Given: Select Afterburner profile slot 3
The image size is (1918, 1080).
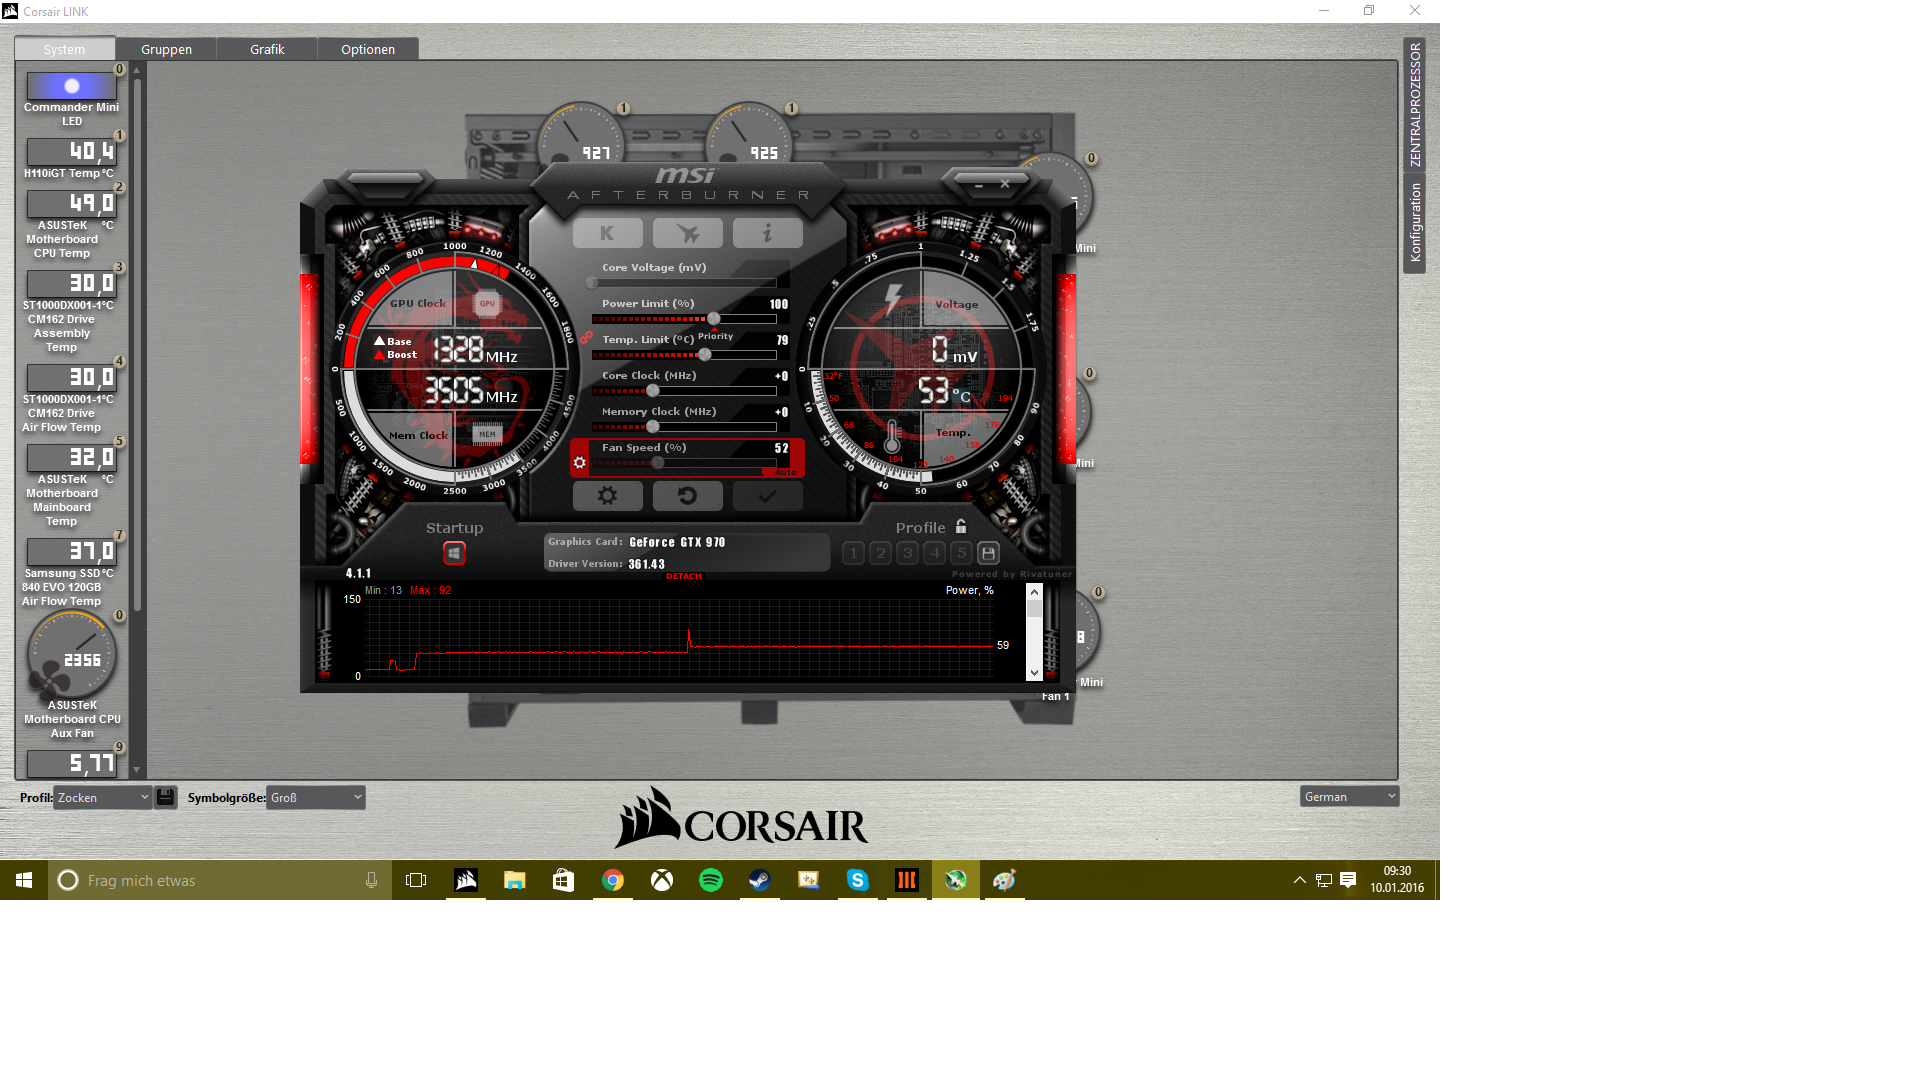Looking at the screenshot, I should [x=907, y=553].
